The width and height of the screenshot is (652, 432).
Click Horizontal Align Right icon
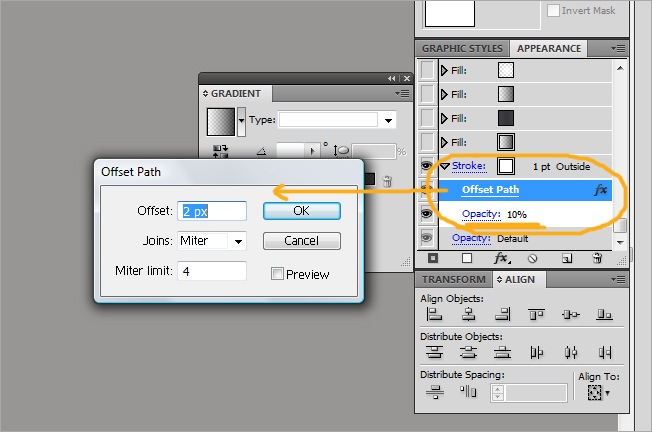[502, 314]
